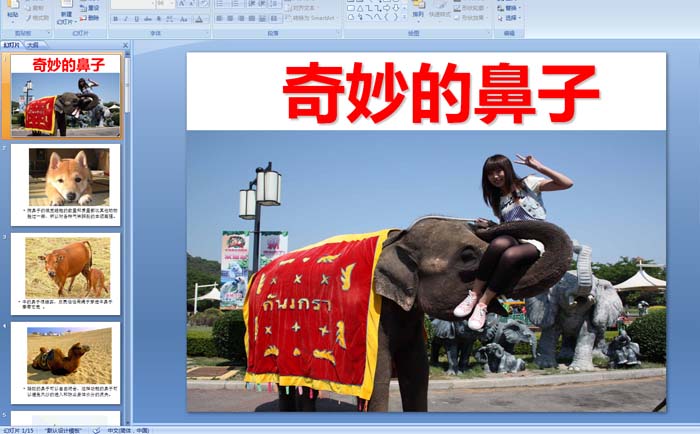Screen dimensions: 700x434
Task: Open the font name combo box
Action: [x=133, y=4]
